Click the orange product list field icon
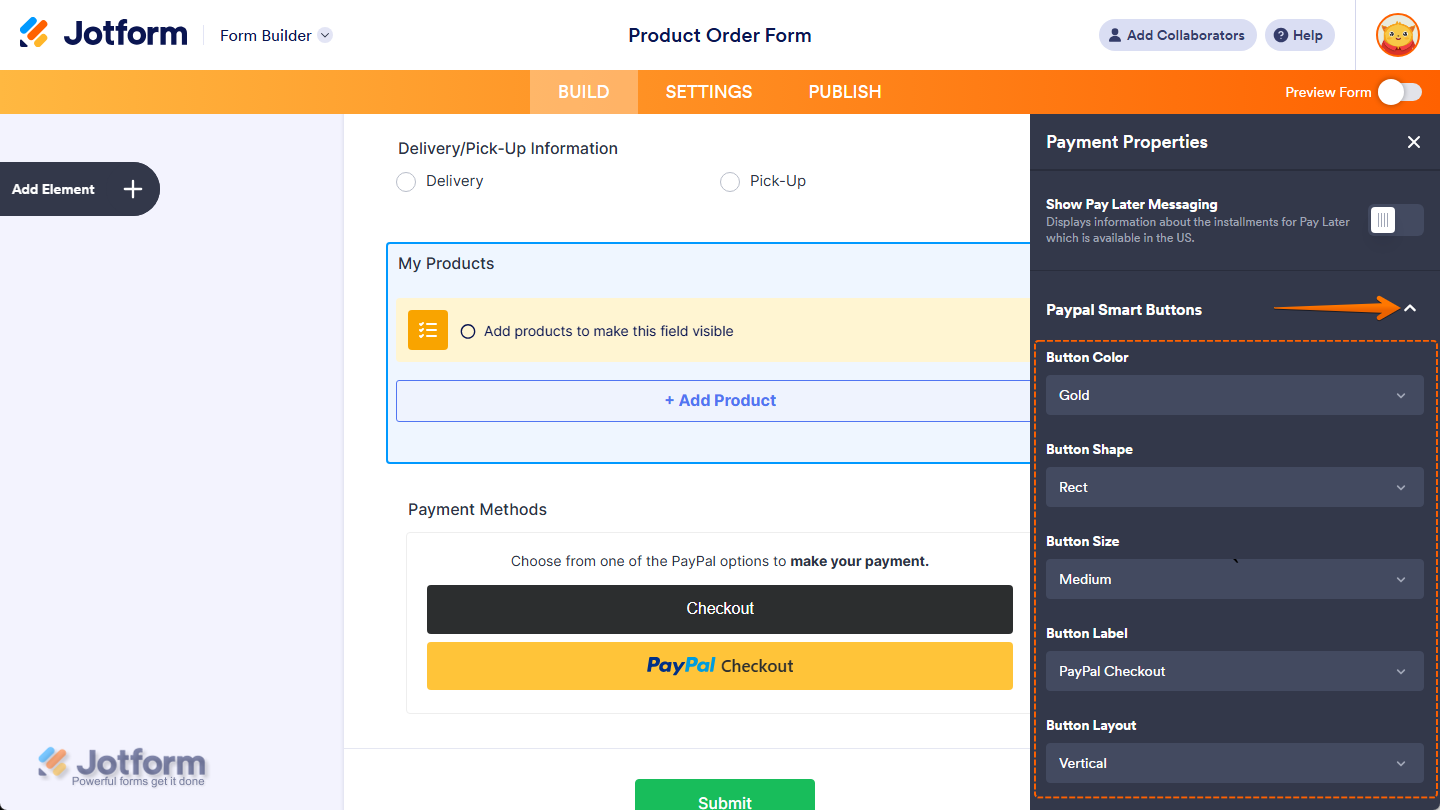Screen dimensions: 1440x810 (427, 330)
